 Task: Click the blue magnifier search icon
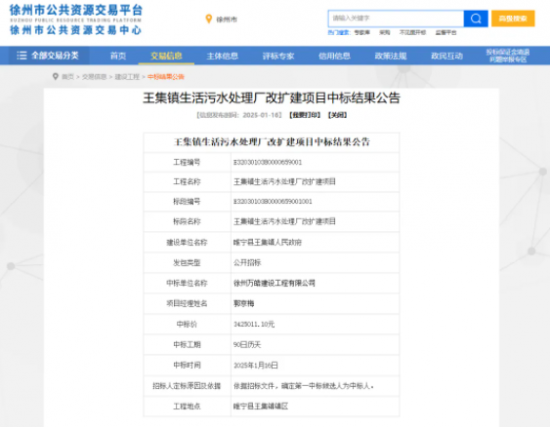pos(476,18)
